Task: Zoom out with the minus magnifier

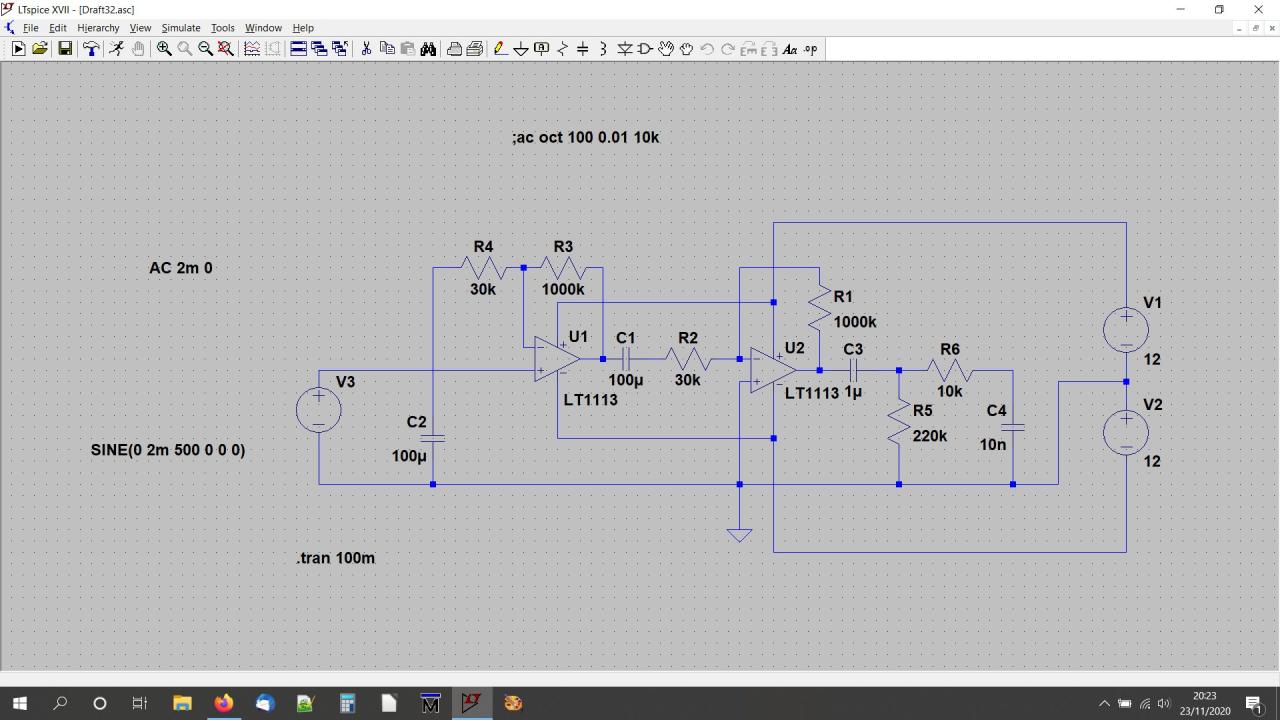Action: pos(205,49)
